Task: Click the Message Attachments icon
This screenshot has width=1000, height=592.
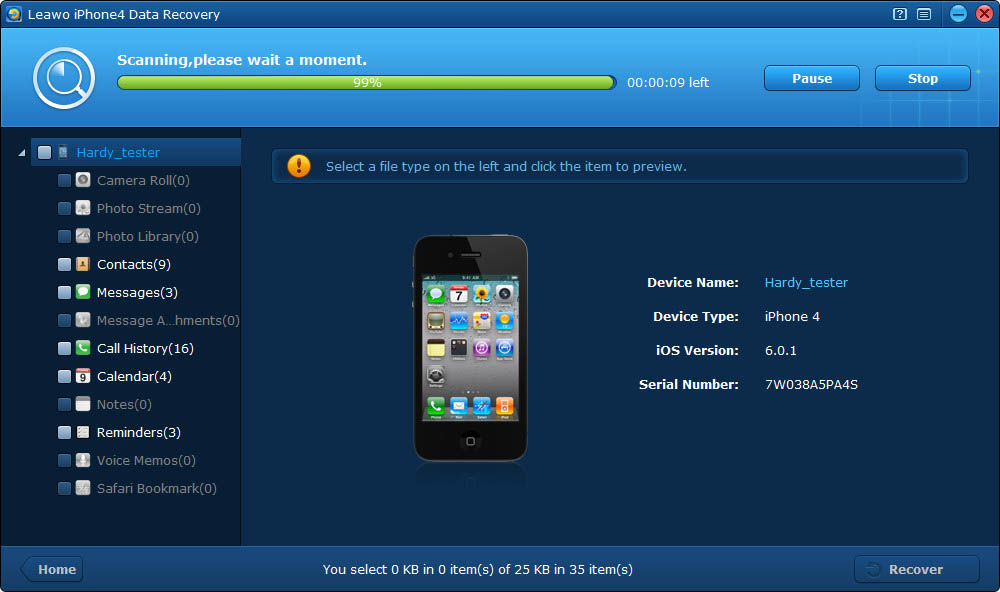Action: coord(83,320)
